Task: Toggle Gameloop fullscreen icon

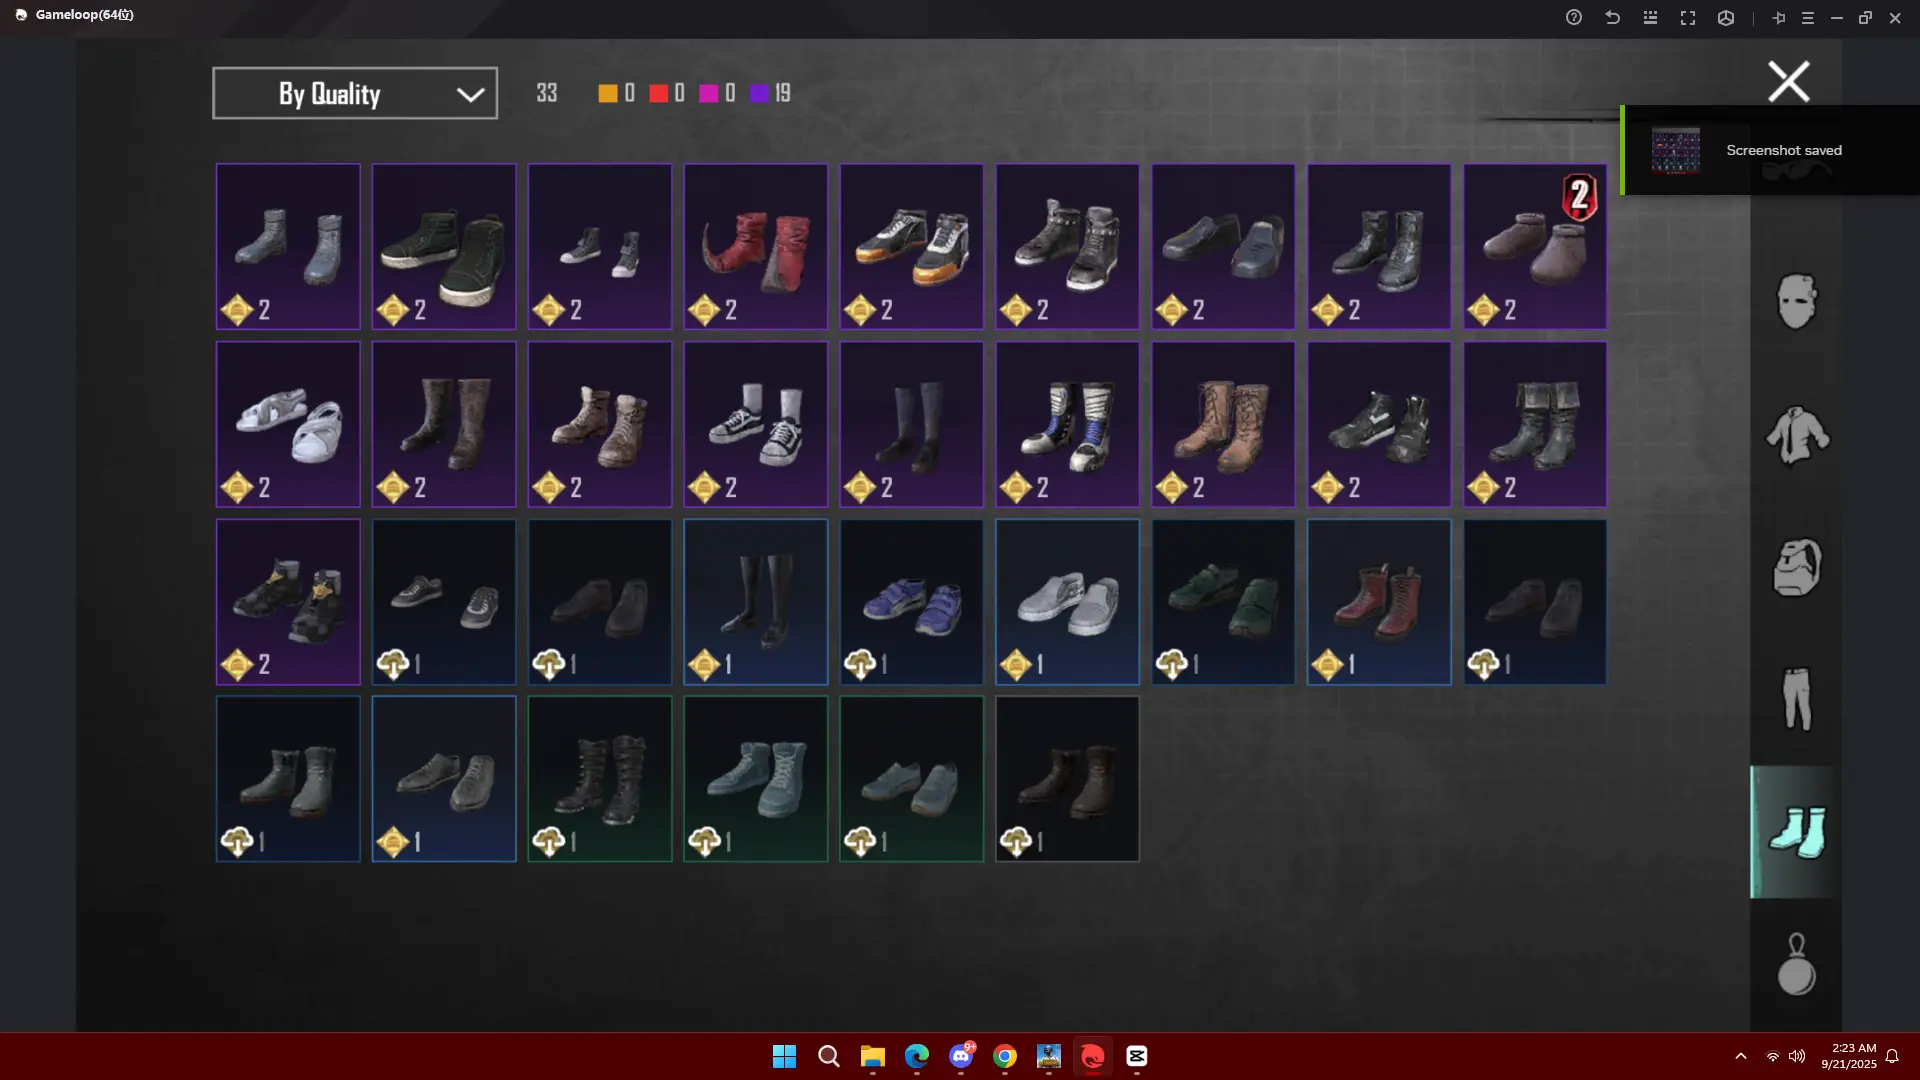Action: 1688,18
